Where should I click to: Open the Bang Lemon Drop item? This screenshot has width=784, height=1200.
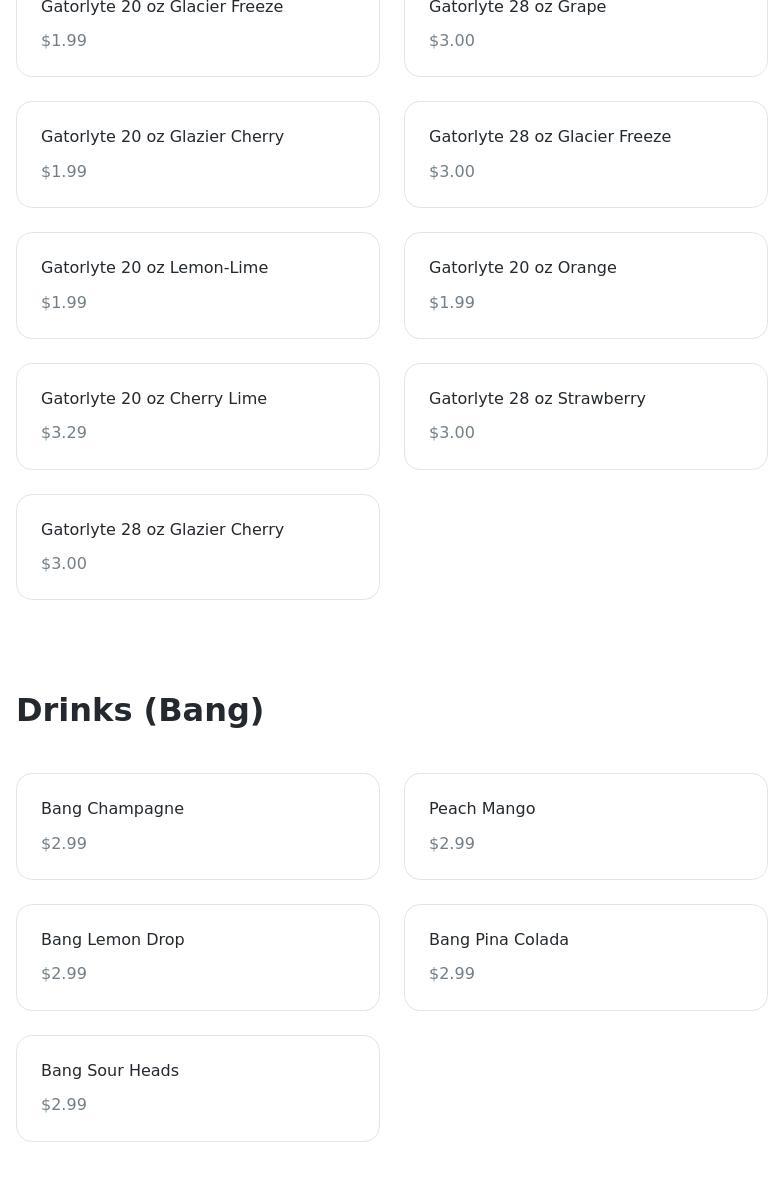click(x=198, y=957)
